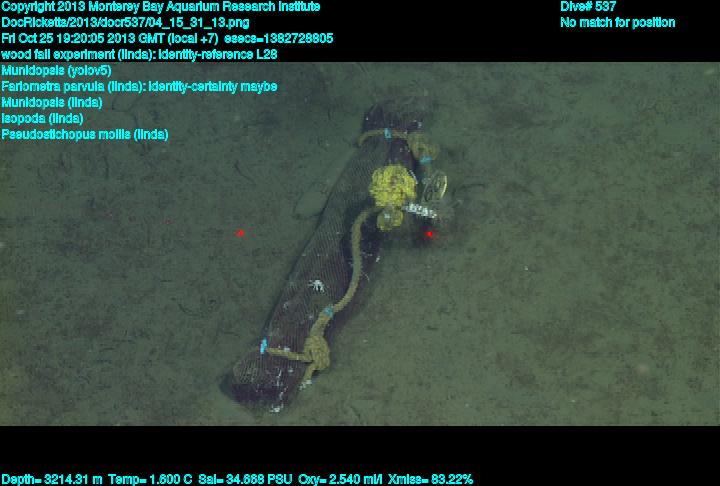Viewport: 720px width, 486px height.
Task: Click the 'No match for position' text
Action: [x=618, y=23]
